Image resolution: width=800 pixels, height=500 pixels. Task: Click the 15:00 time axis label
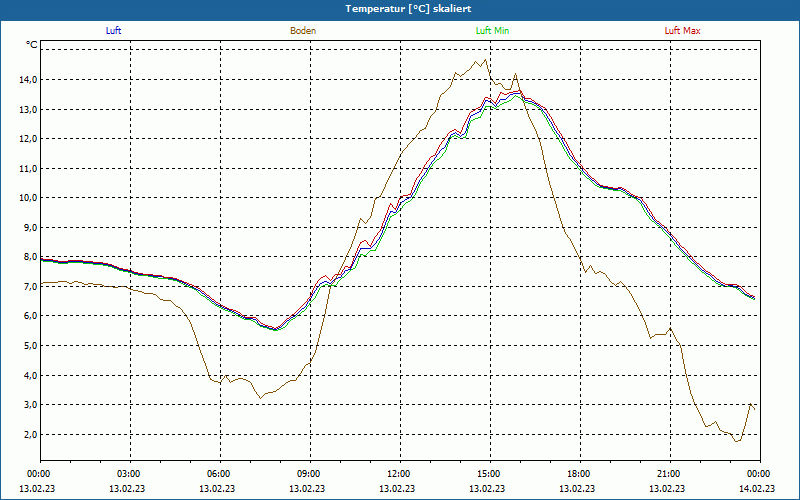(490, 474)
